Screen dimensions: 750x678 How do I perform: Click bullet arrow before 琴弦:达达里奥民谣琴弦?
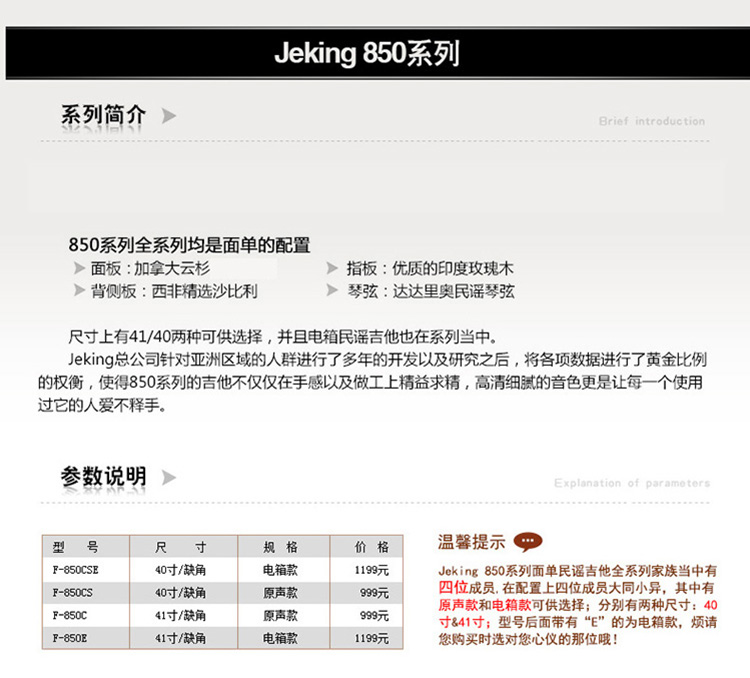point(332,290)
